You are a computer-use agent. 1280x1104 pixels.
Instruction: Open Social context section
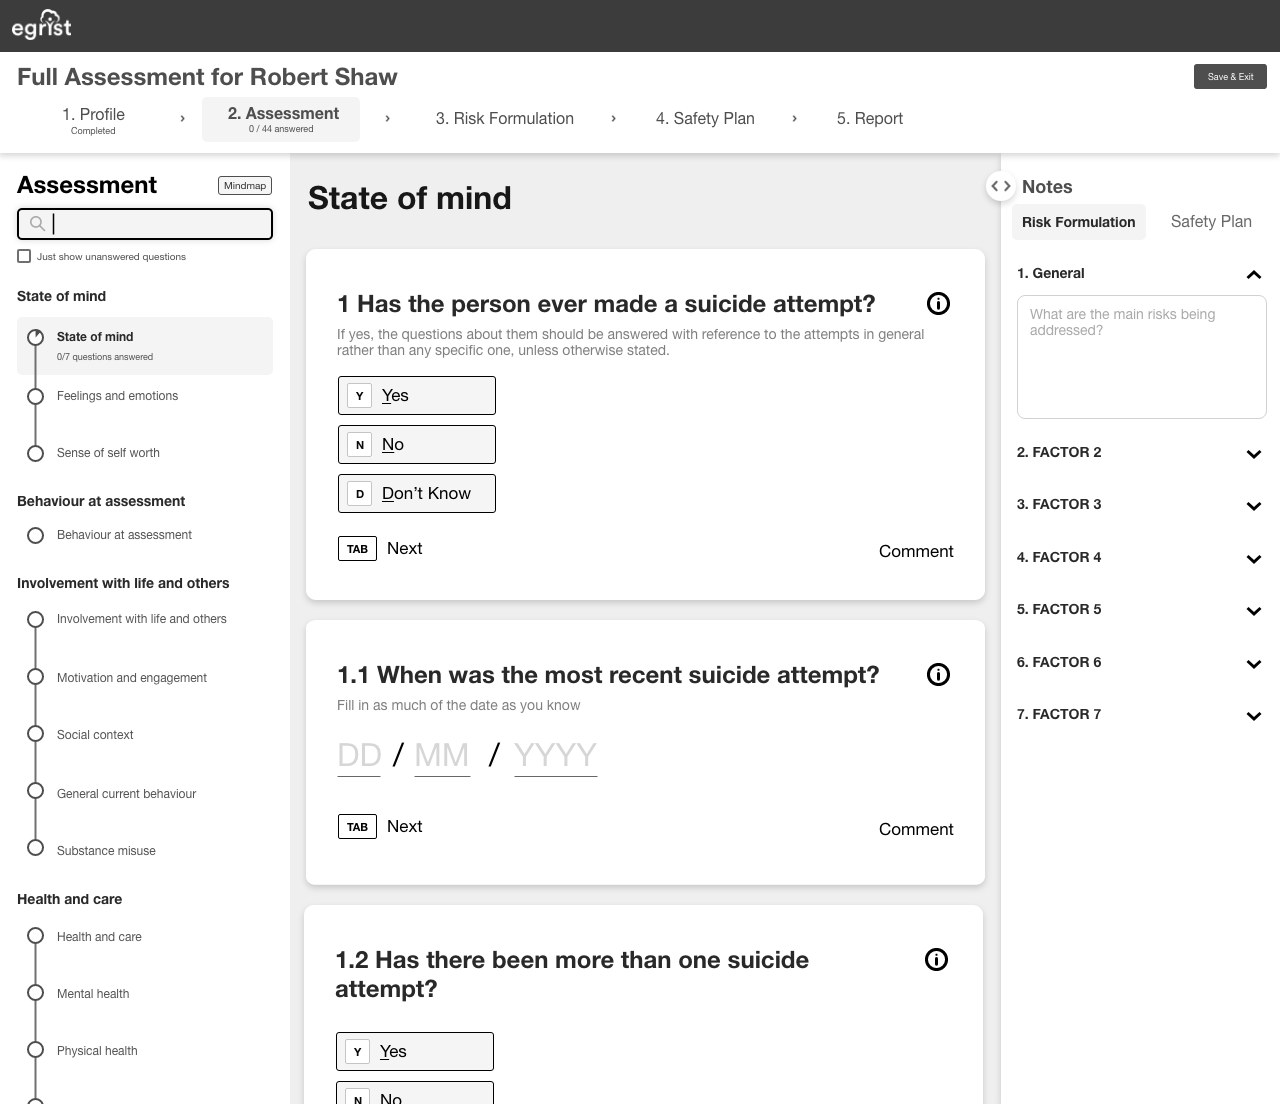click(x=95, y=735)
